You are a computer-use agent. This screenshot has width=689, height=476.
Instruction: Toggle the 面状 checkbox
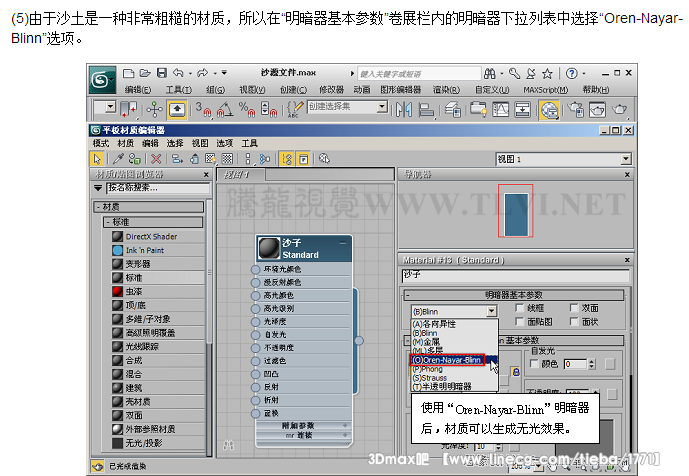tap(574, 321)
